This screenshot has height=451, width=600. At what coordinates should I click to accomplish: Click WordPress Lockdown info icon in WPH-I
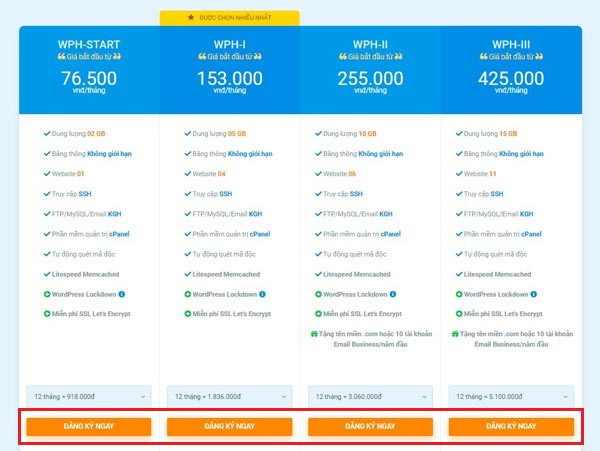tap(262, 294)
